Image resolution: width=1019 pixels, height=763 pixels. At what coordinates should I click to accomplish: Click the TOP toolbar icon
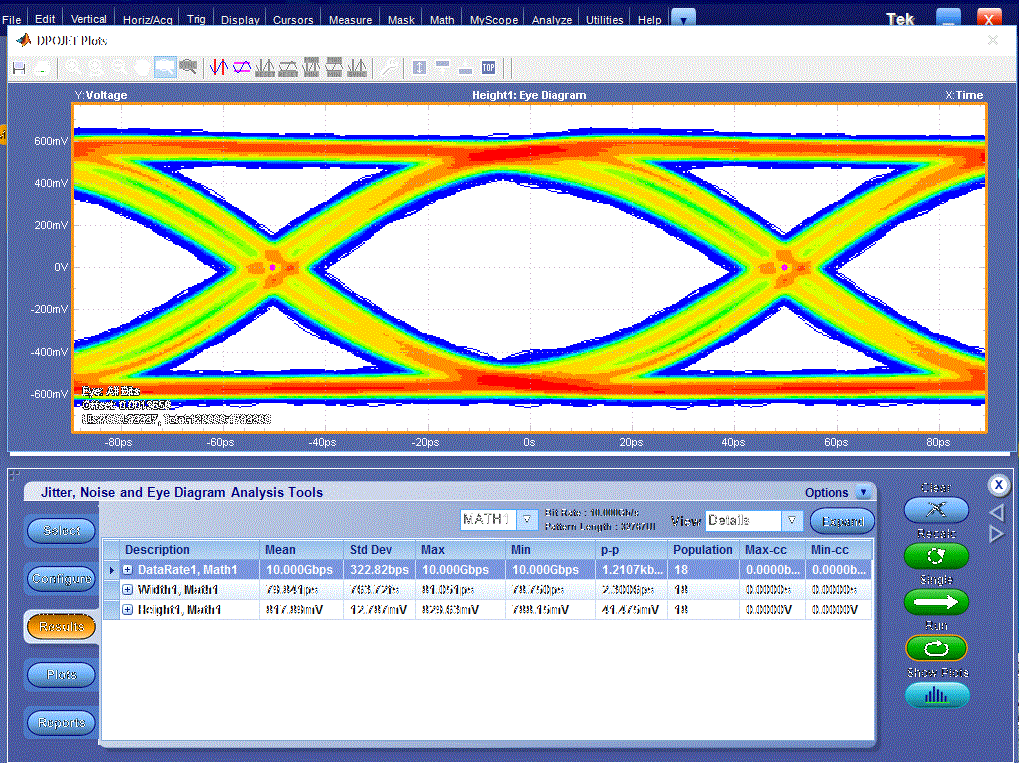coord(489,68)
